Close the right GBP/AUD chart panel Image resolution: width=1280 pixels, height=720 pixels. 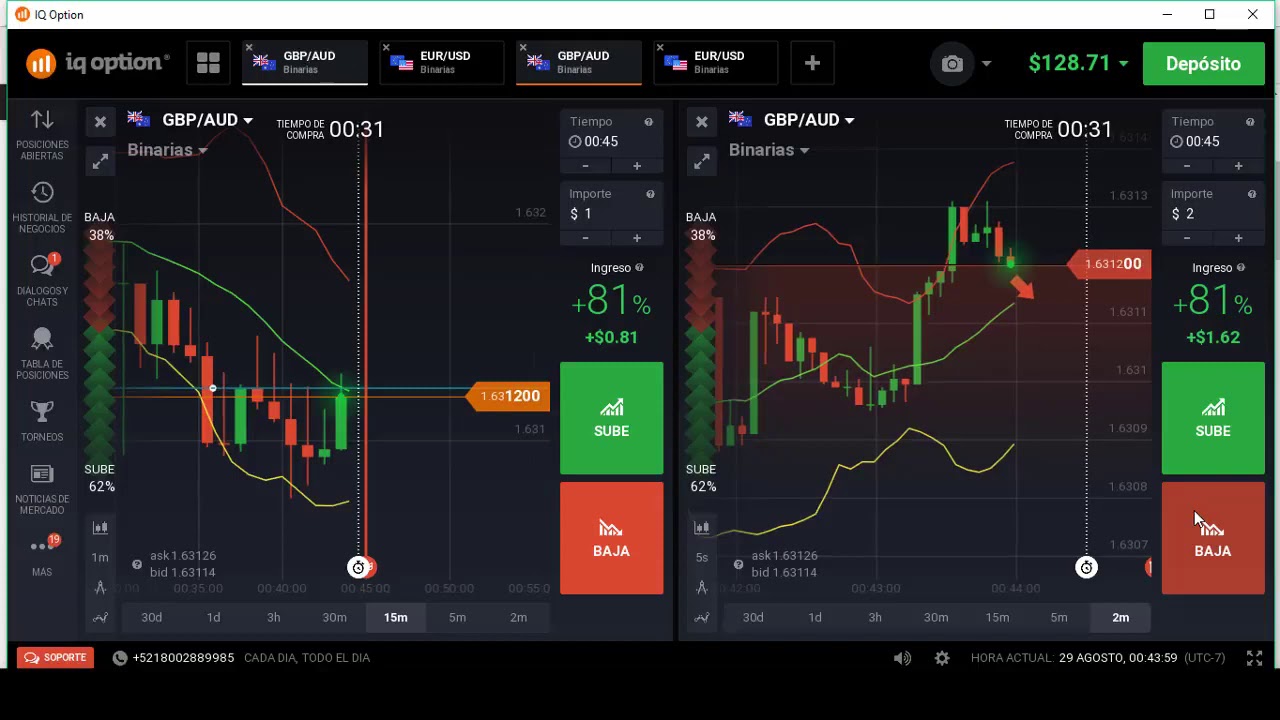click(702, 122)
